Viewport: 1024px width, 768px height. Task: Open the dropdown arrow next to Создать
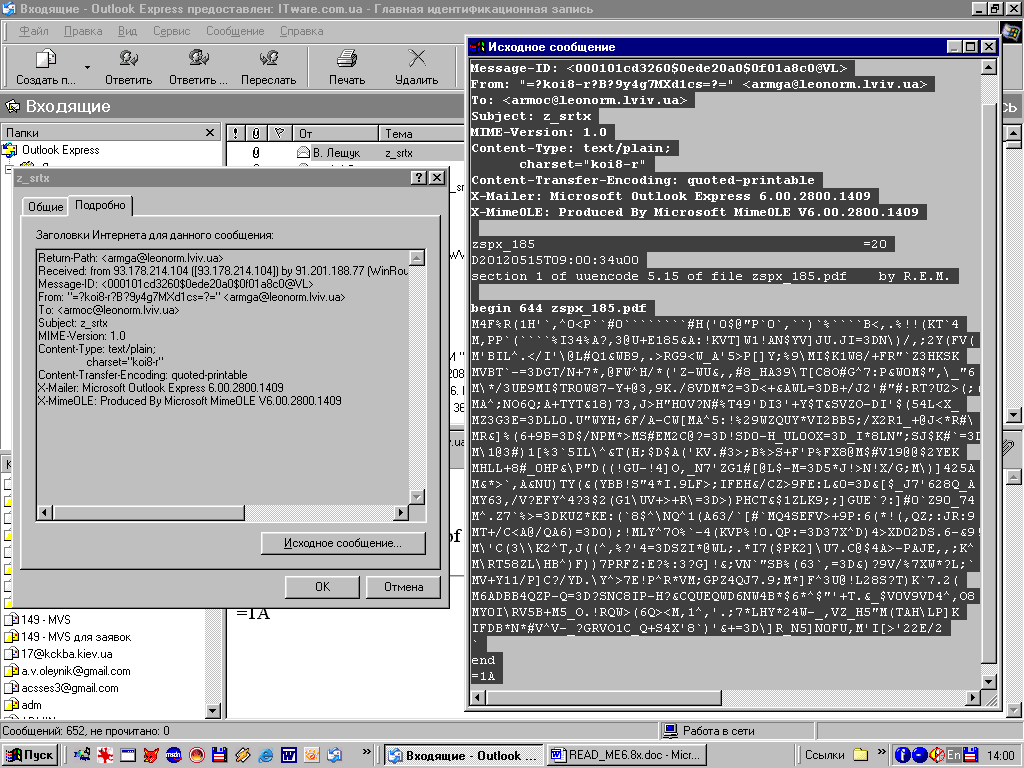tap(87, 67)
